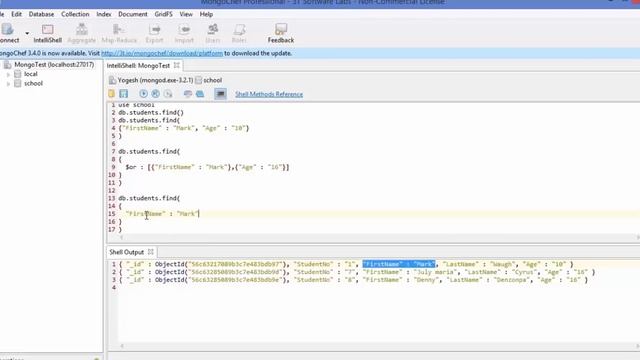Close the IntelliShell: MongoTest tab

(x=176, y=65)
